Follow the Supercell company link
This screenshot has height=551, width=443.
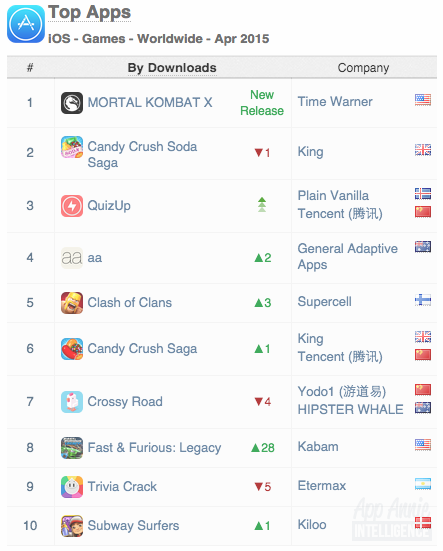pyautogui.click(x=325, y=302)
